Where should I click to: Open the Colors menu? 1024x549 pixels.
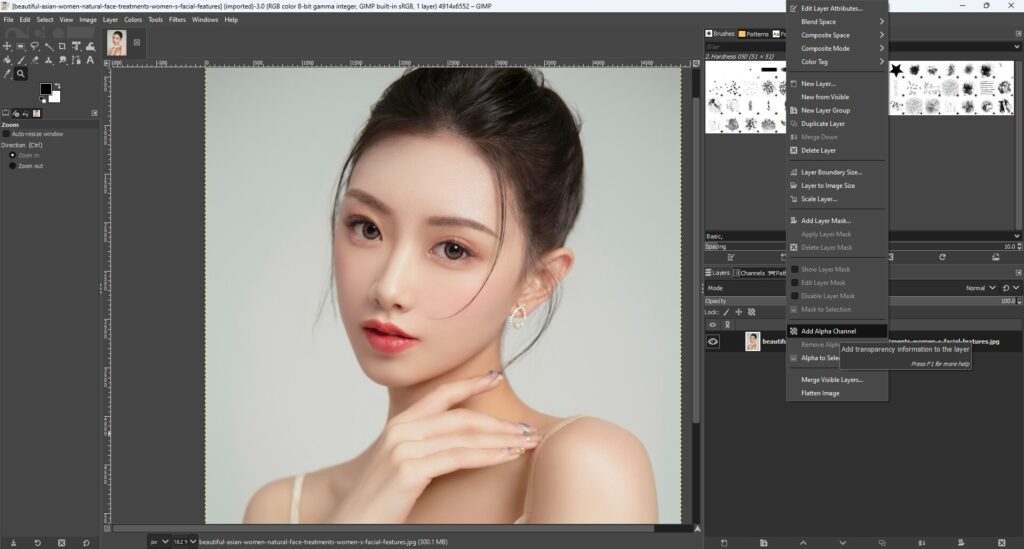133,20
